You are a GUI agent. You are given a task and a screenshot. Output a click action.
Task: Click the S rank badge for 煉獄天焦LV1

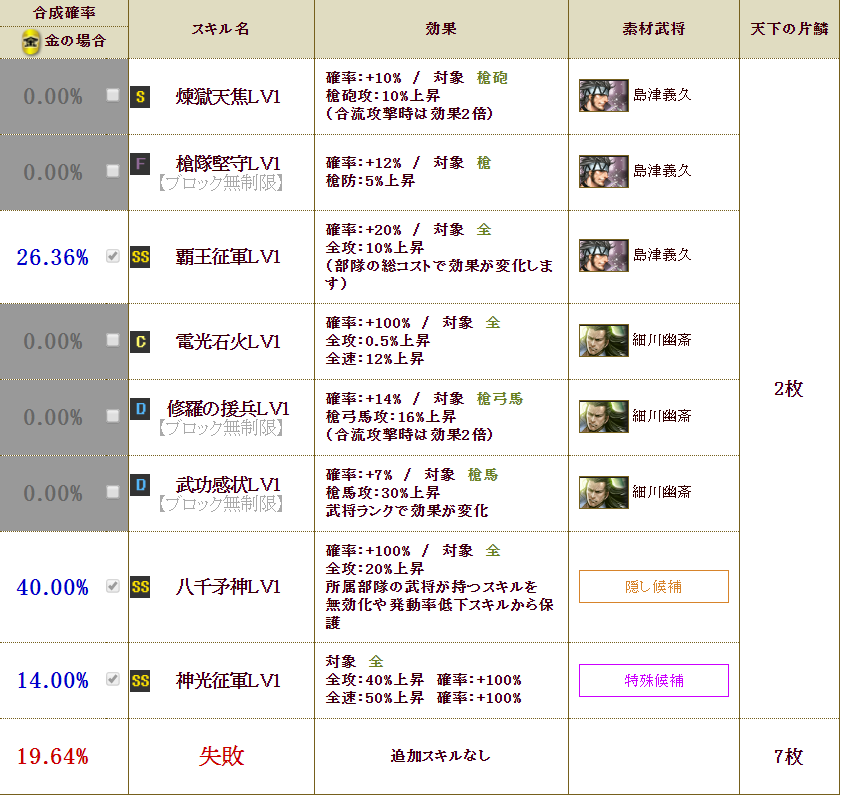coord(140,97)
